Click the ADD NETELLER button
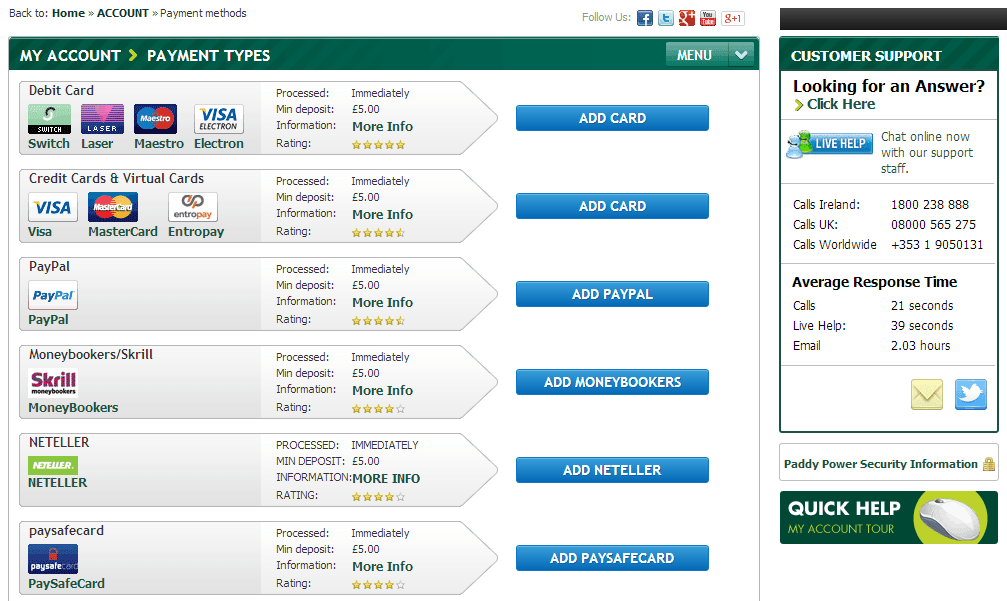1007x601 pixels. click(x=612, y=470)
